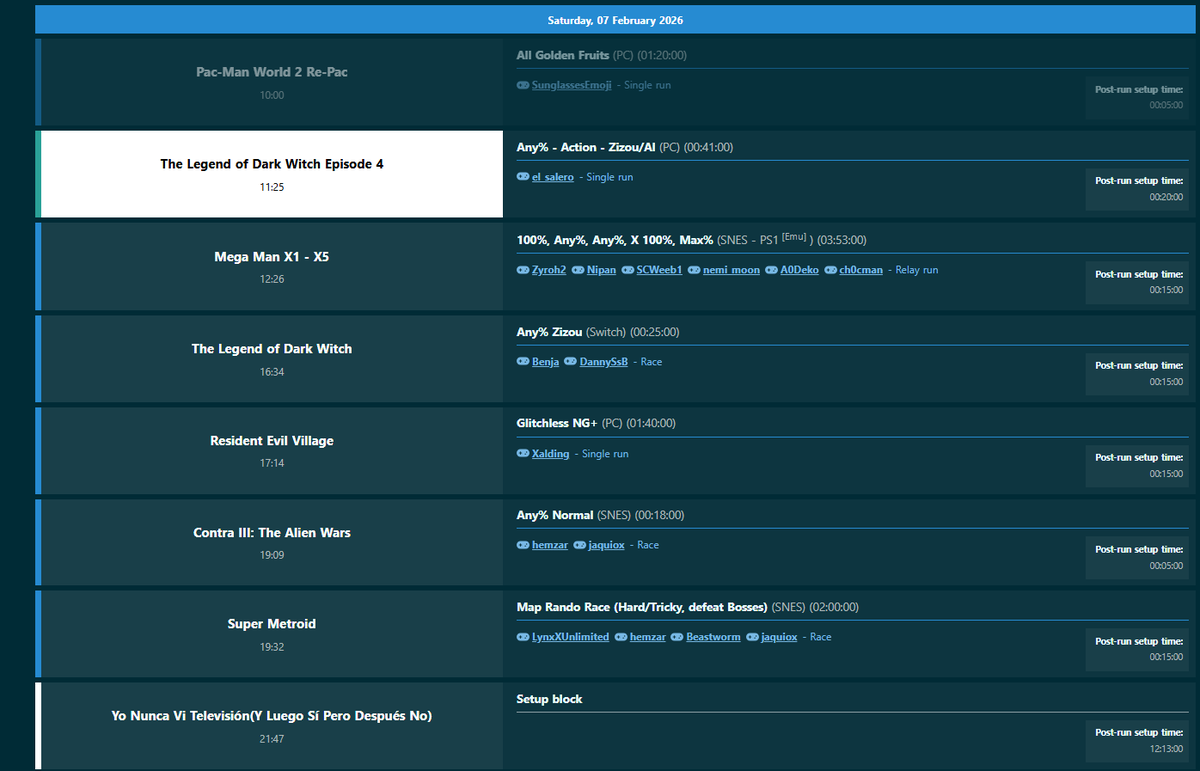Open ch0cman runner link
Image resolution: width=1200 pixels, height=771 pixels.
coord(861,270)
